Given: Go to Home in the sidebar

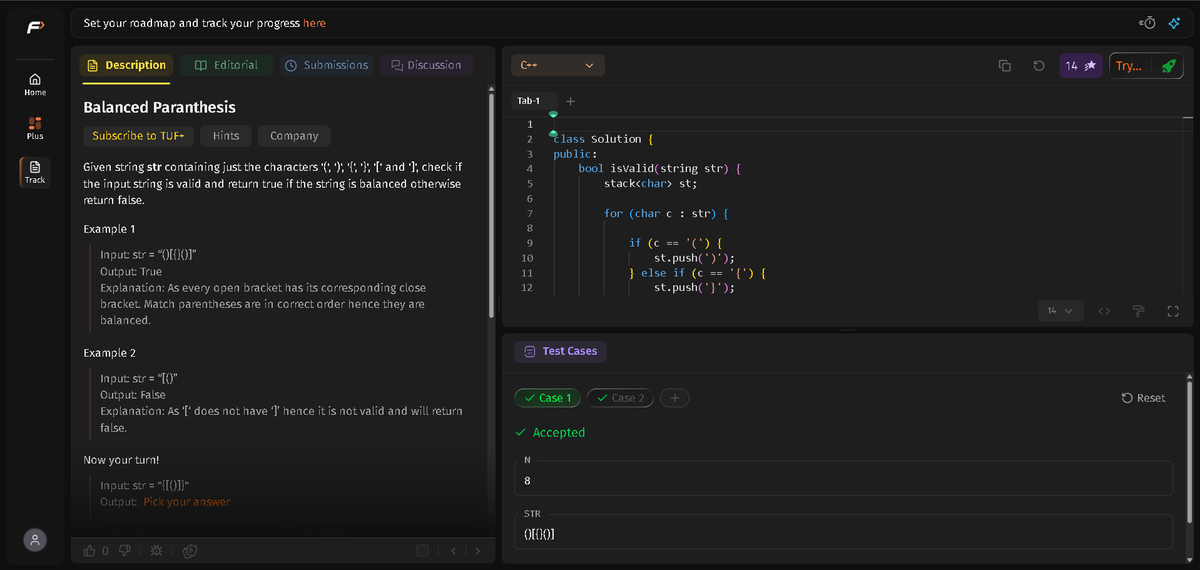Looking at the screenshot, I should pyautogui.click(x=35, y=84).
